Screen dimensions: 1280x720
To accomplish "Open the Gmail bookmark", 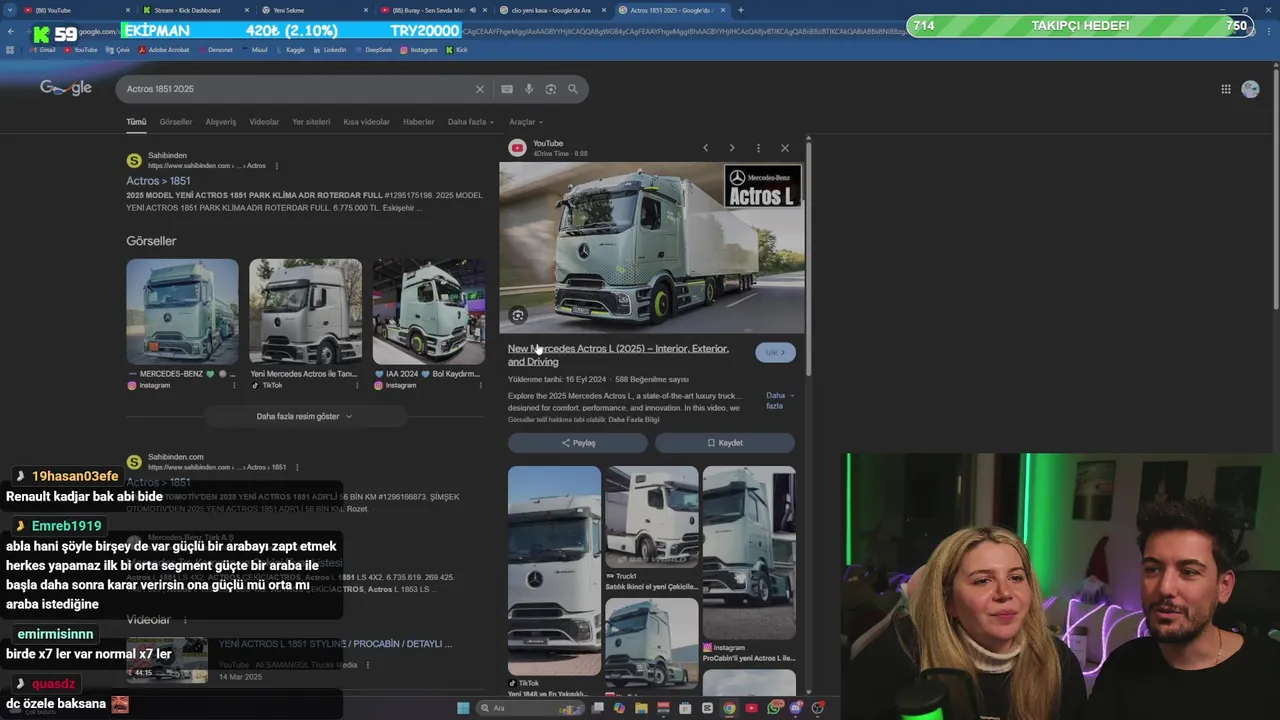I will pos(42,50).
